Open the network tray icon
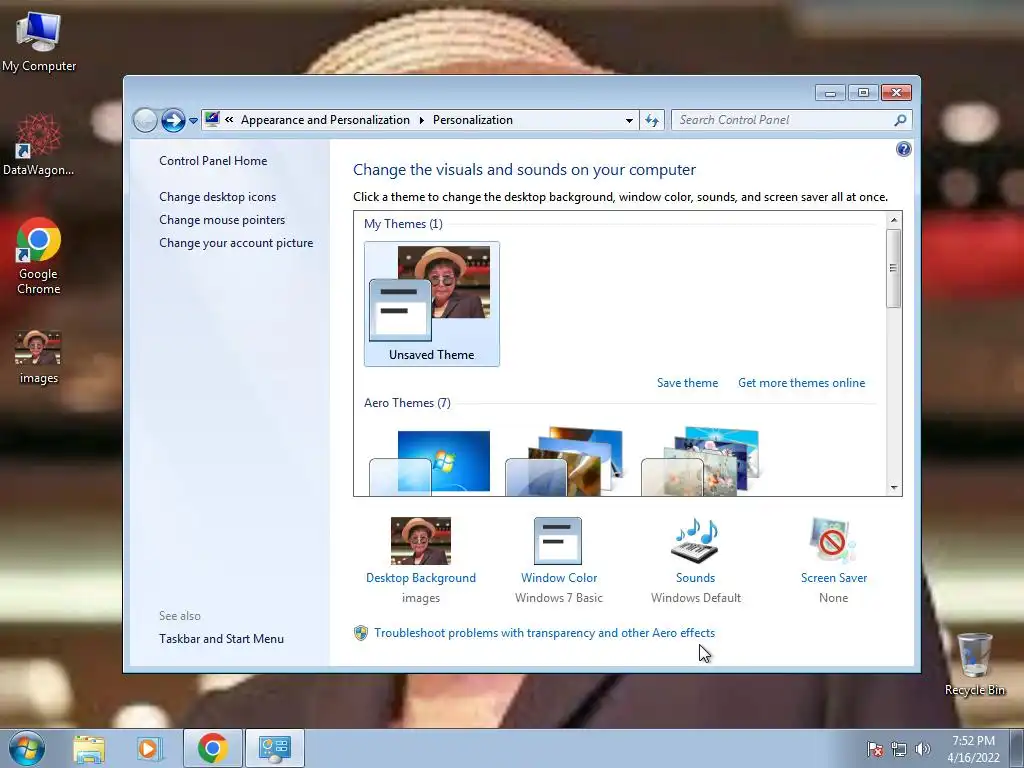Screen dimensions: 1024x768 899,749
